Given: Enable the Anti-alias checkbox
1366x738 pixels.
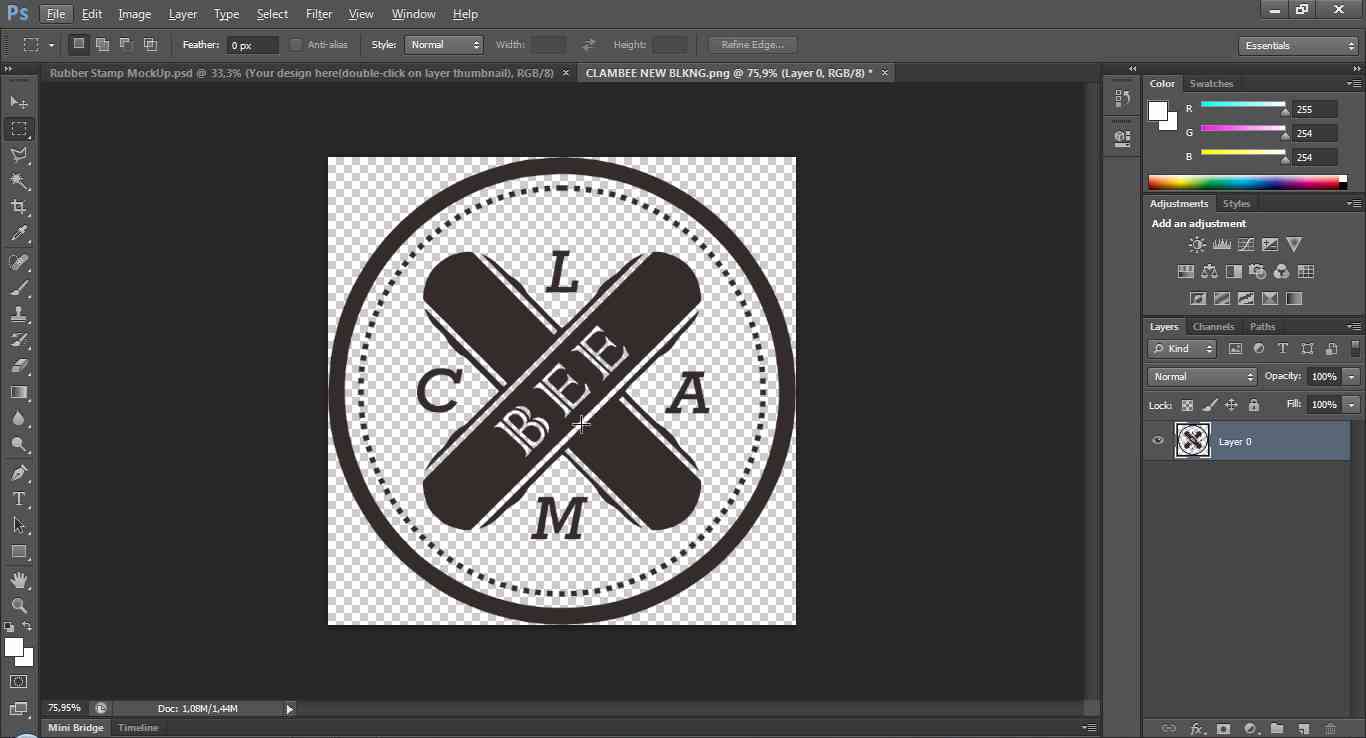Looking at the screenshot, I should (296, 44).
